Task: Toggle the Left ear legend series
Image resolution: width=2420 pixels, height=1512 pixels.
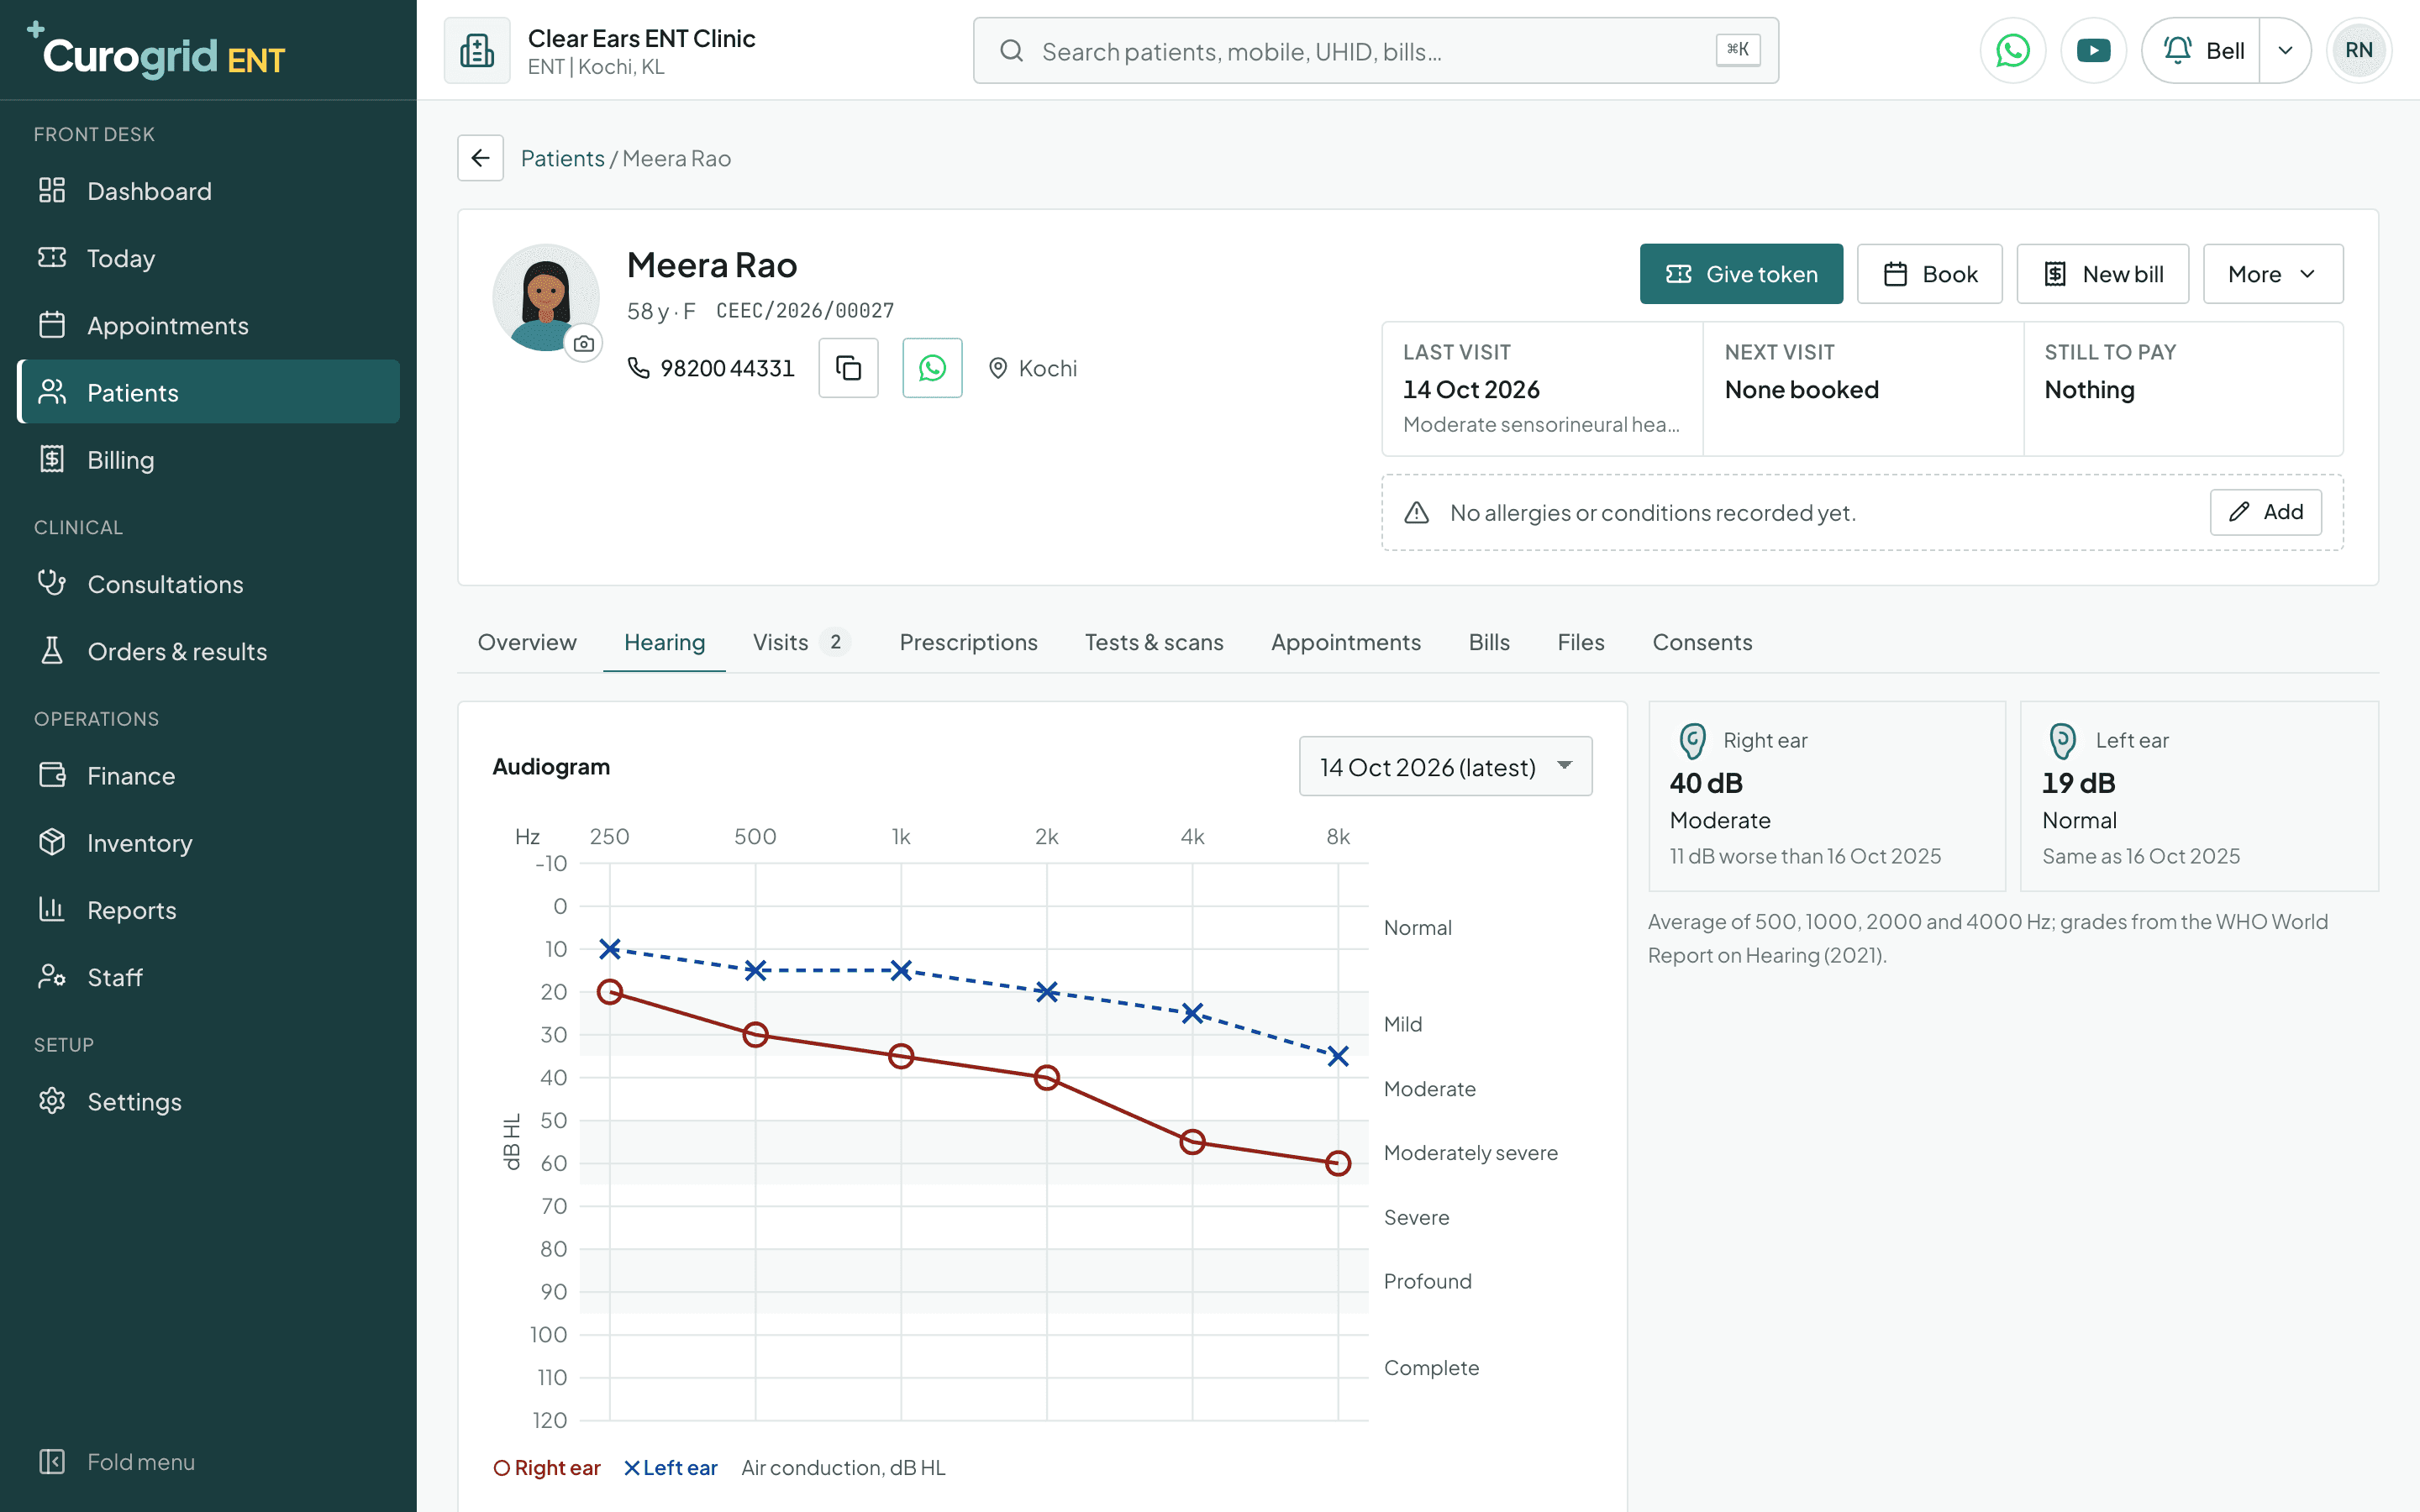Action: [x=671, y=1467]
